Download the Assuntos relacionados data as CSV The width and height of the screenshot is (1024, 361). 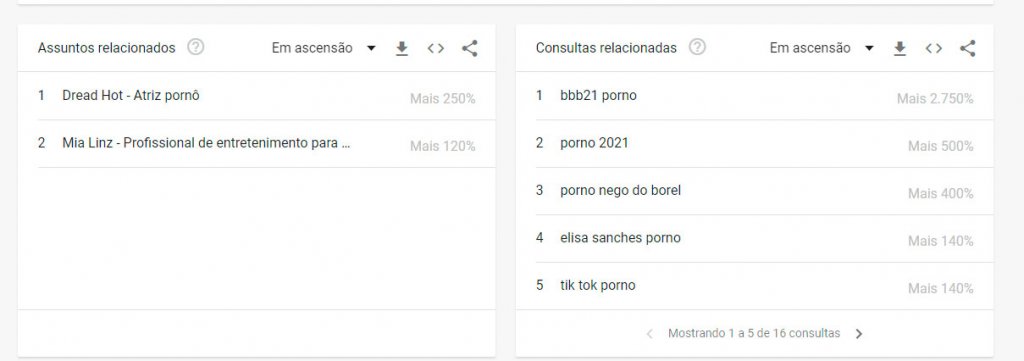(402, 48)
